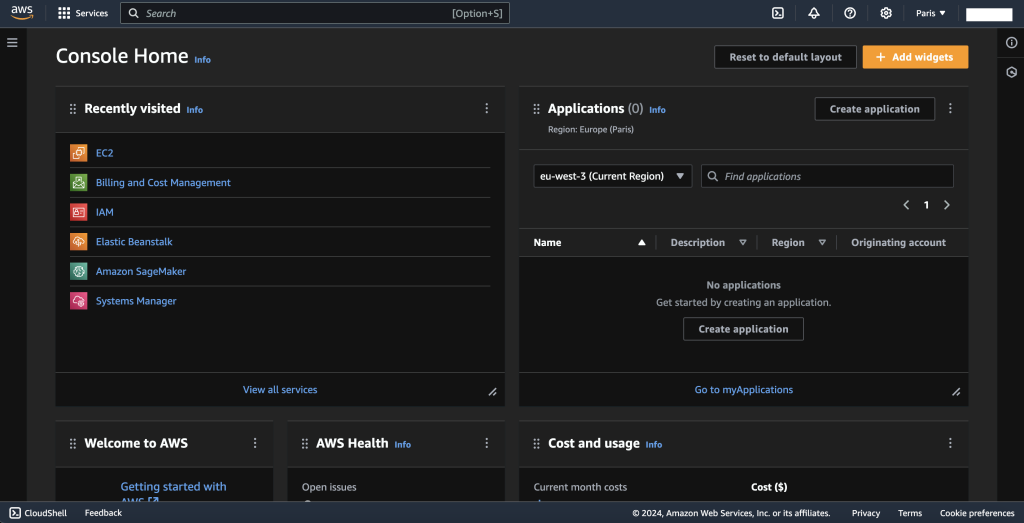1024x523 pixels.
Task: Open Go to myApplications link
Action: point(743,390)
